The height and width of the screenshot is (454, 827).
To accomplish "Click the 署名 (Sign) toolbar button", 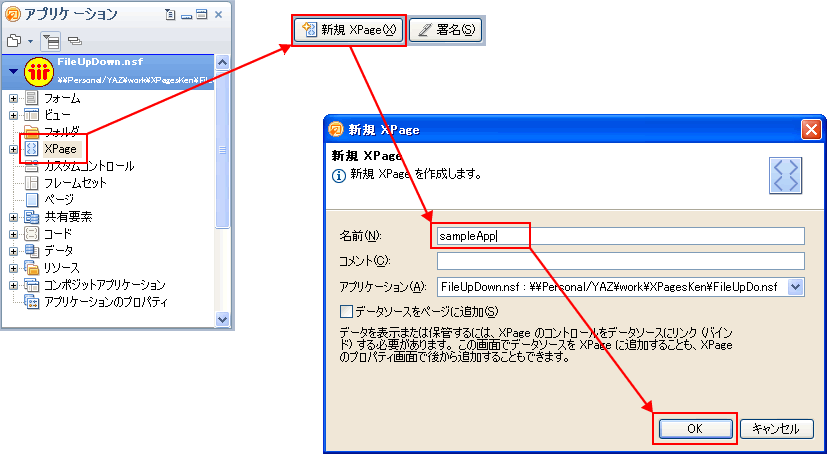I will (x=446, y=30).
